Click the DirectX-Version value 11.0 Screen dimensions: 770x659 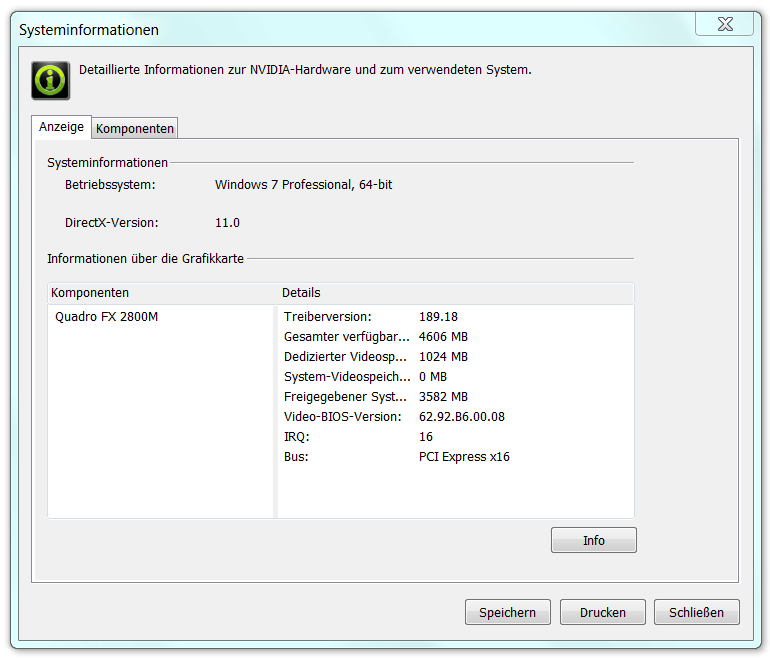click(227, 223)
